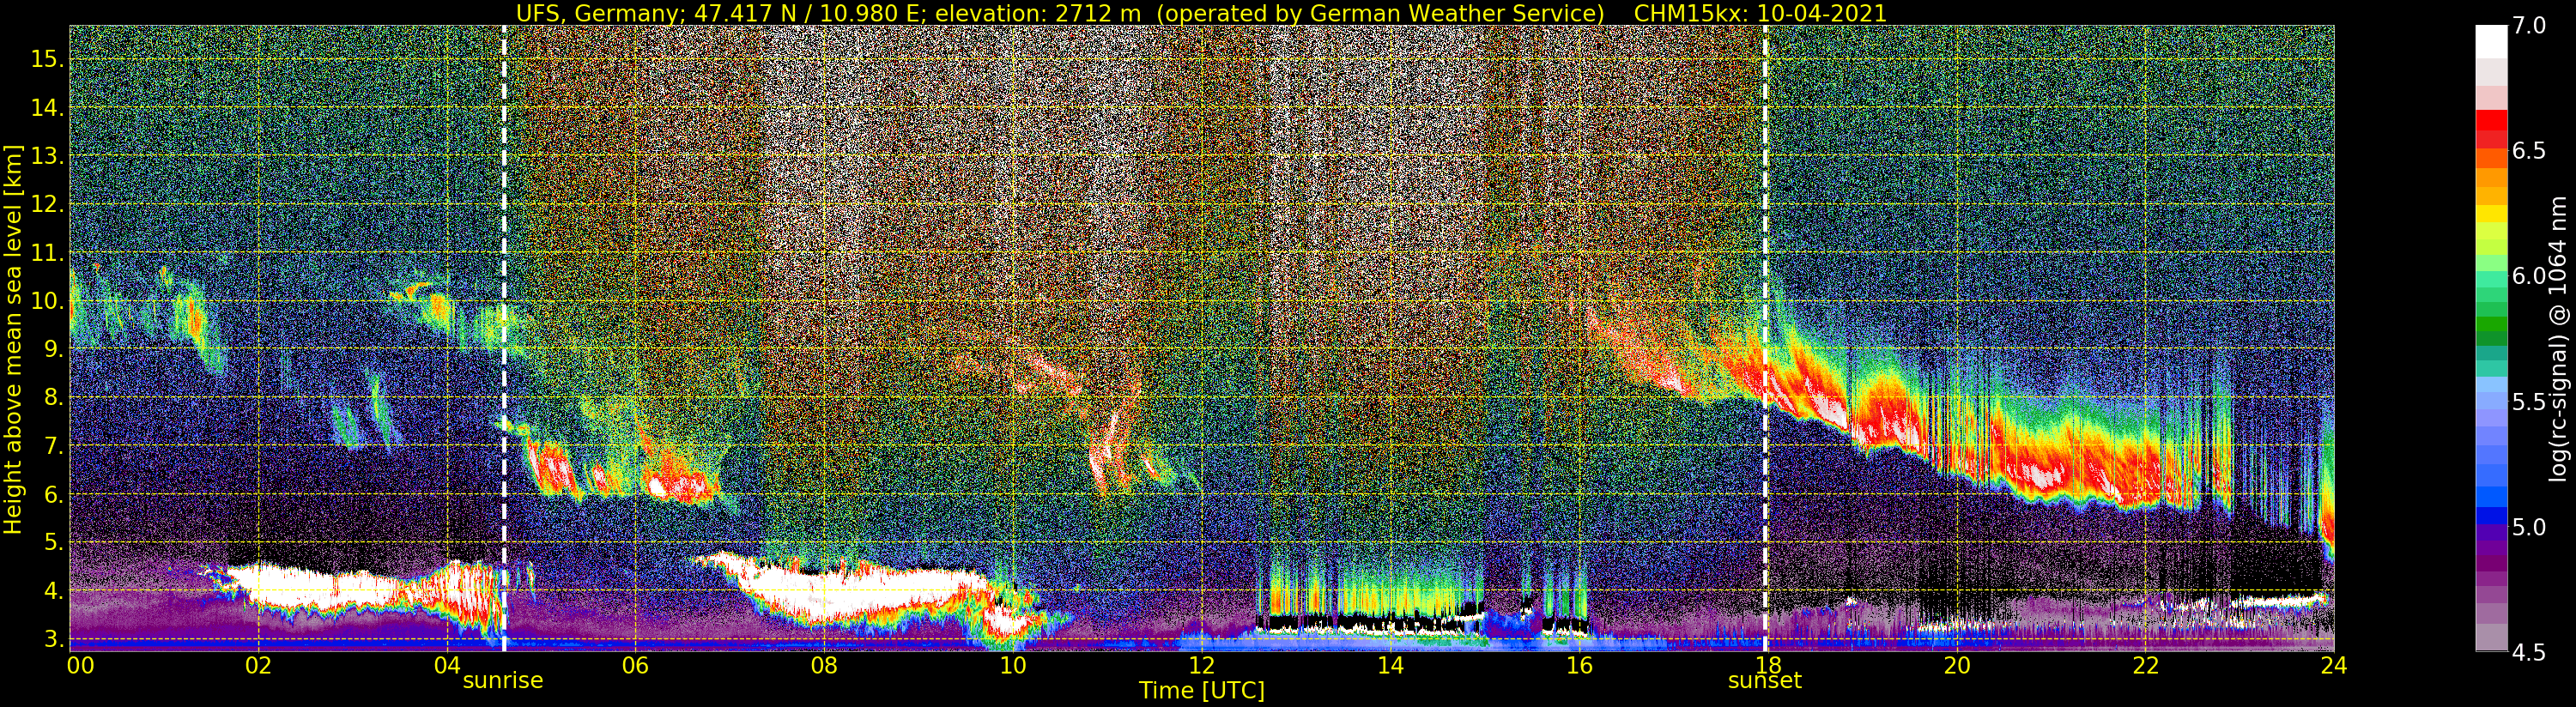Click the "6.0" colorbar tick value
The image size is (2576, 707).
2529,276
